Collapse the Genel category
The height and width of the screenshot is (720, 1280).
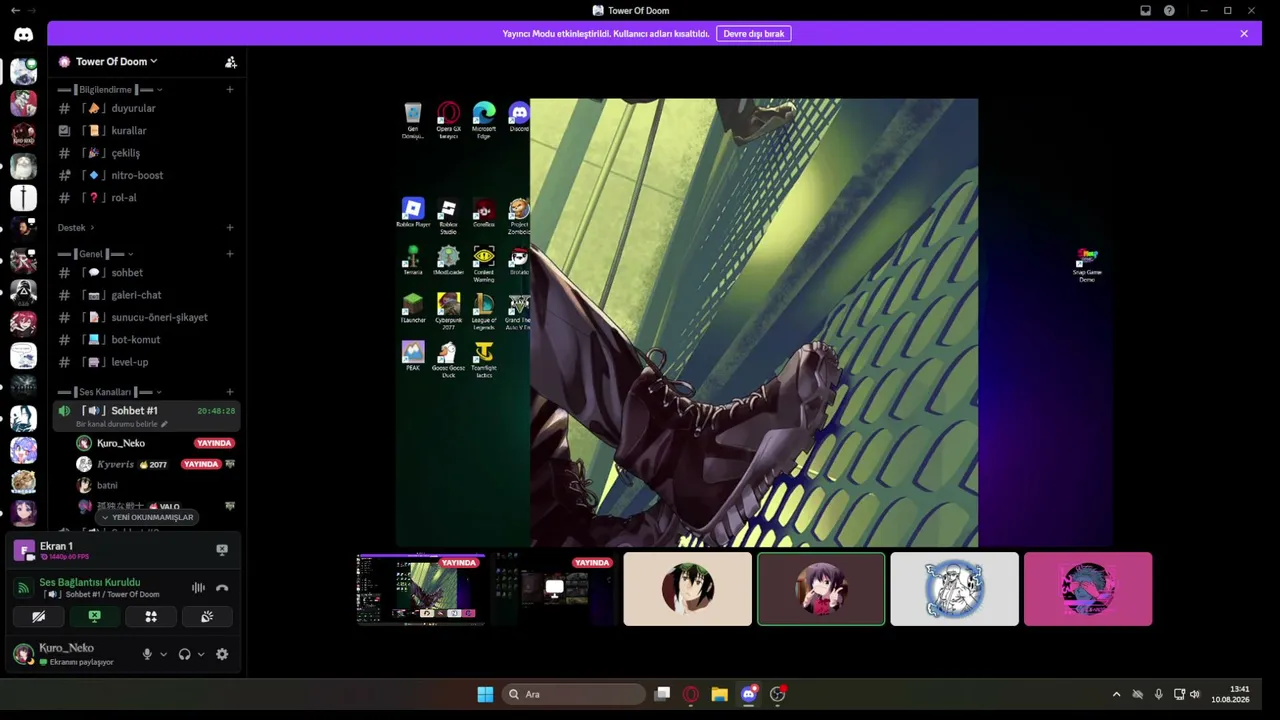pos(96,254)
